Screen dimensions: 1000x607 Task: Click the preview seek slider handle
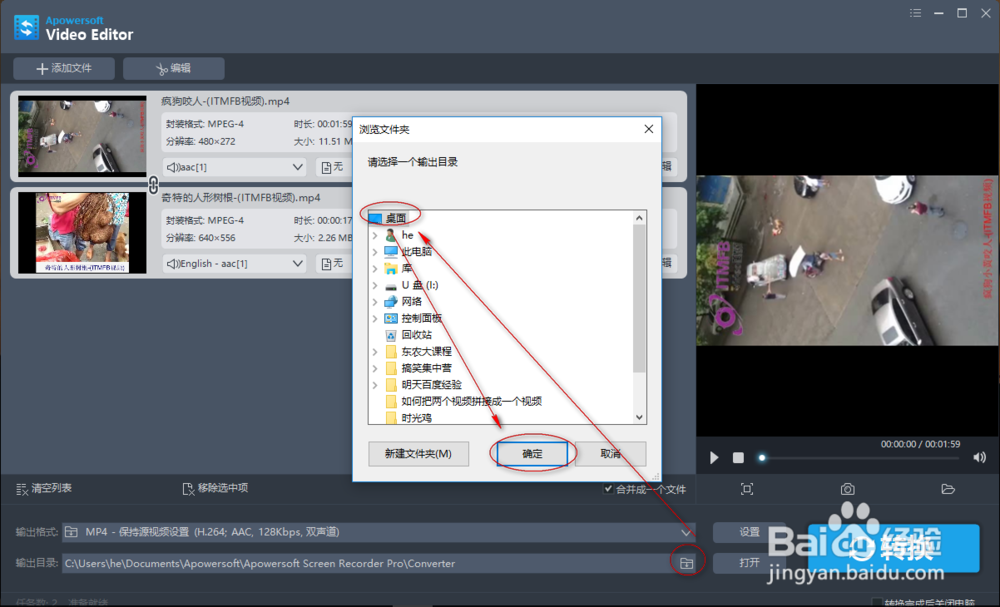[761, 458]
